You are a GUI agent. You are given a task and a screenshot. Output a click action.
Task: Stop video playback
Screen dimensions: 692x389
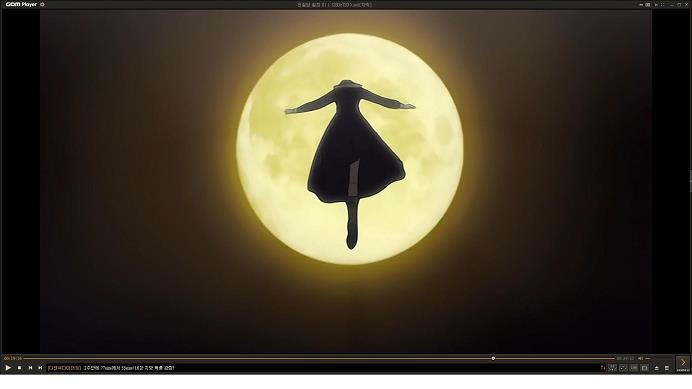[19, 367]
